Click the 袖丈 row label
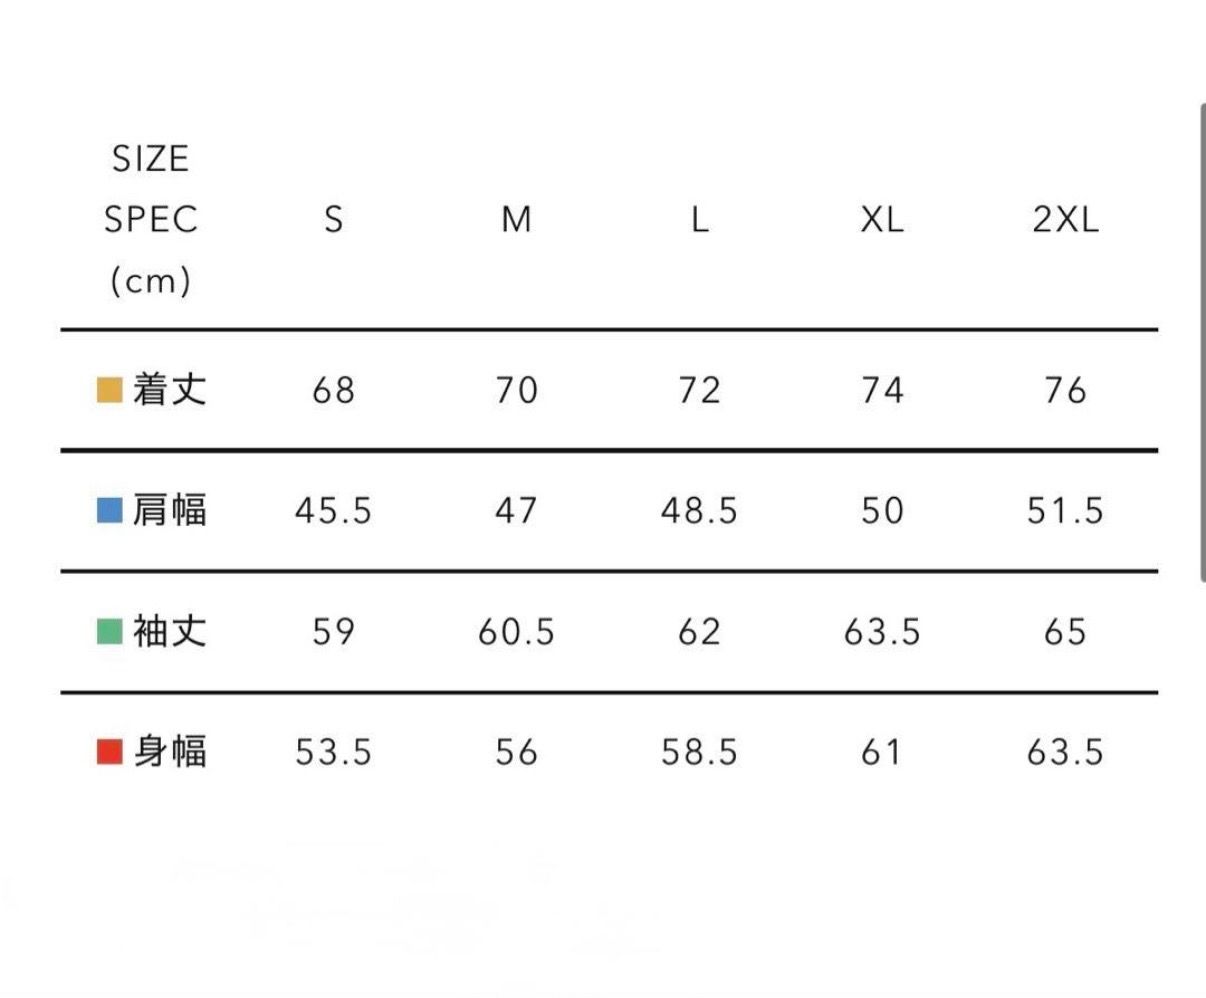Image resolution: width=1206 pixels, height=998 pixels. tap(170, 631)
